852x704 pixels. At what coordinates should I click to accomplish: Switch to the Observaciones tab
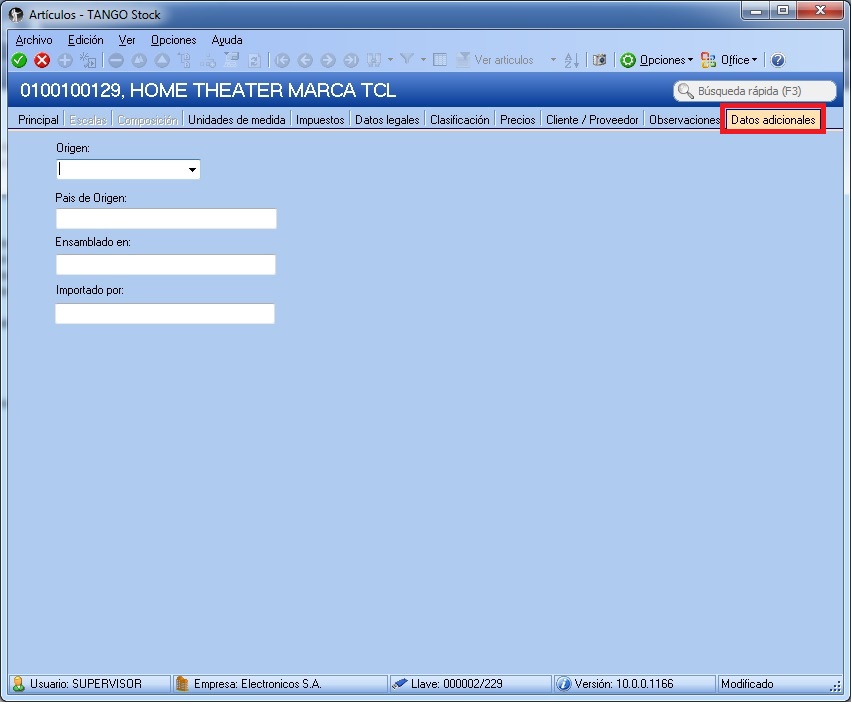pyautogui.click(x=684, y=120)
